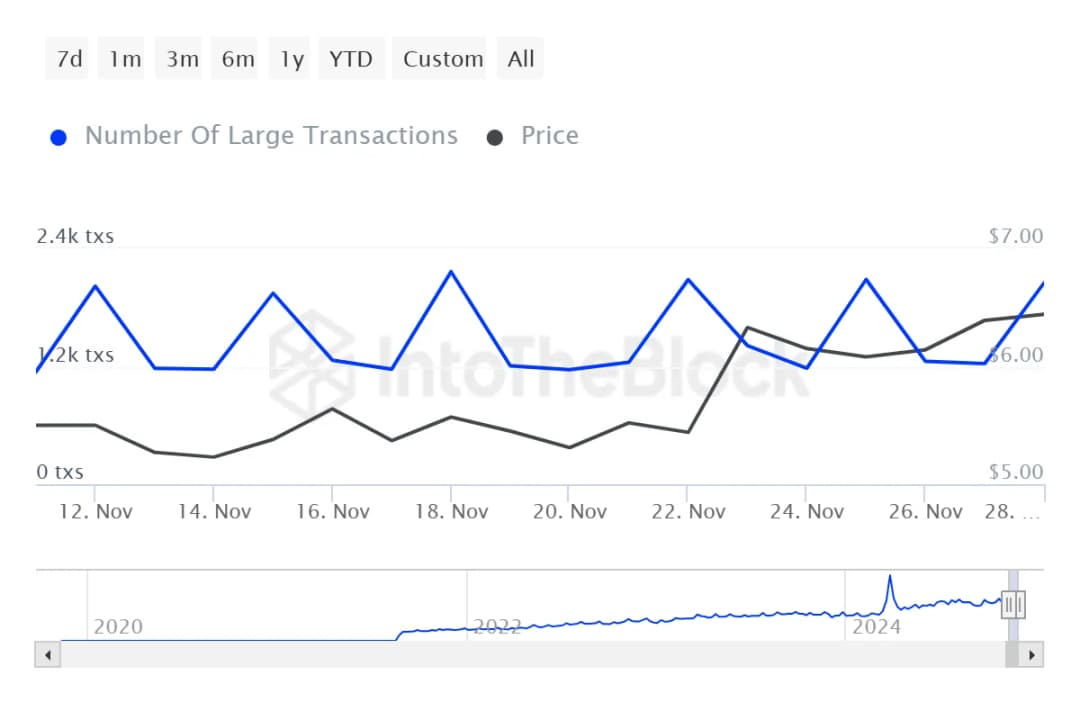The height and width of the screenshot is (720, 1080).
Task: Click the 2024 spike in navigator
Action: (x=889, y=579)
